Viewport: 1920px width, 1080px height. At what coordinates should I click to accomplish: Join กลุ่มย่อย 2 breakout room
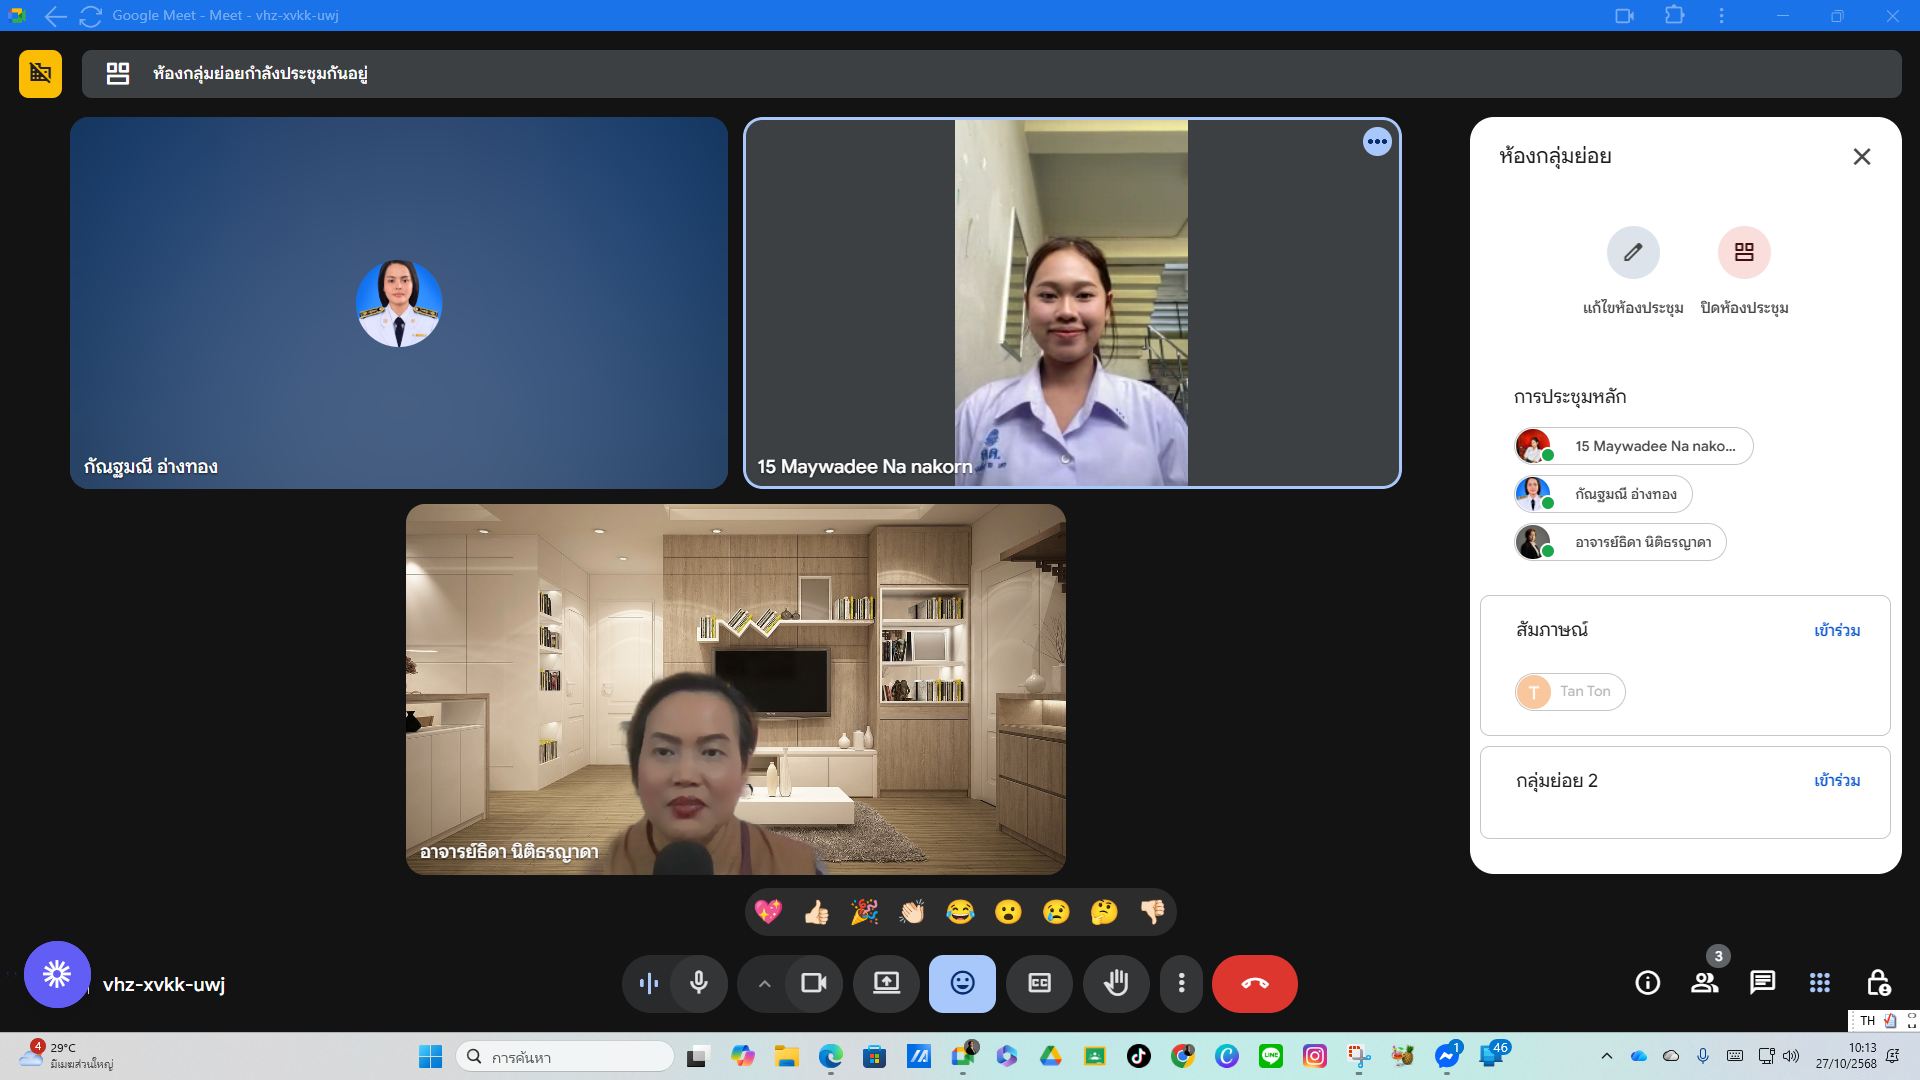point(1836,781)
